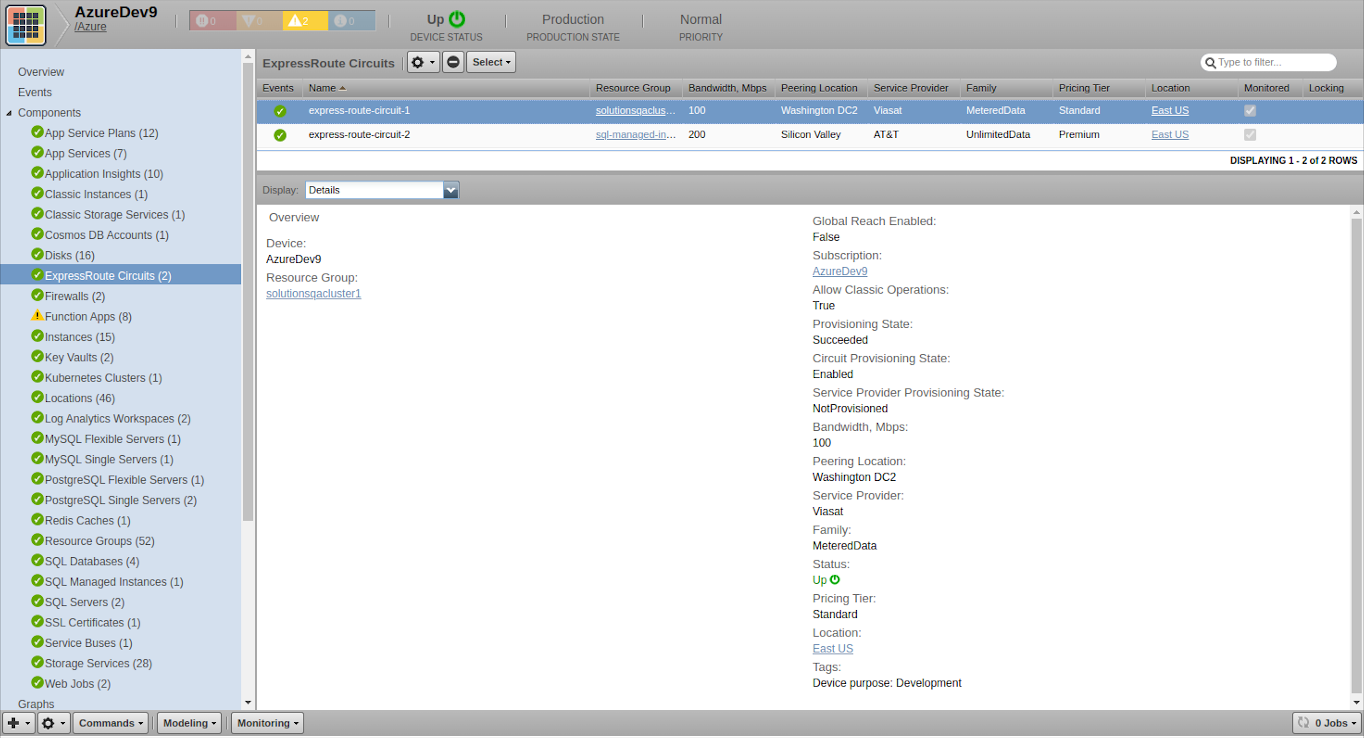
Task: Click the sidebar vertical scrollbar
Action: (x=248, y=290)
